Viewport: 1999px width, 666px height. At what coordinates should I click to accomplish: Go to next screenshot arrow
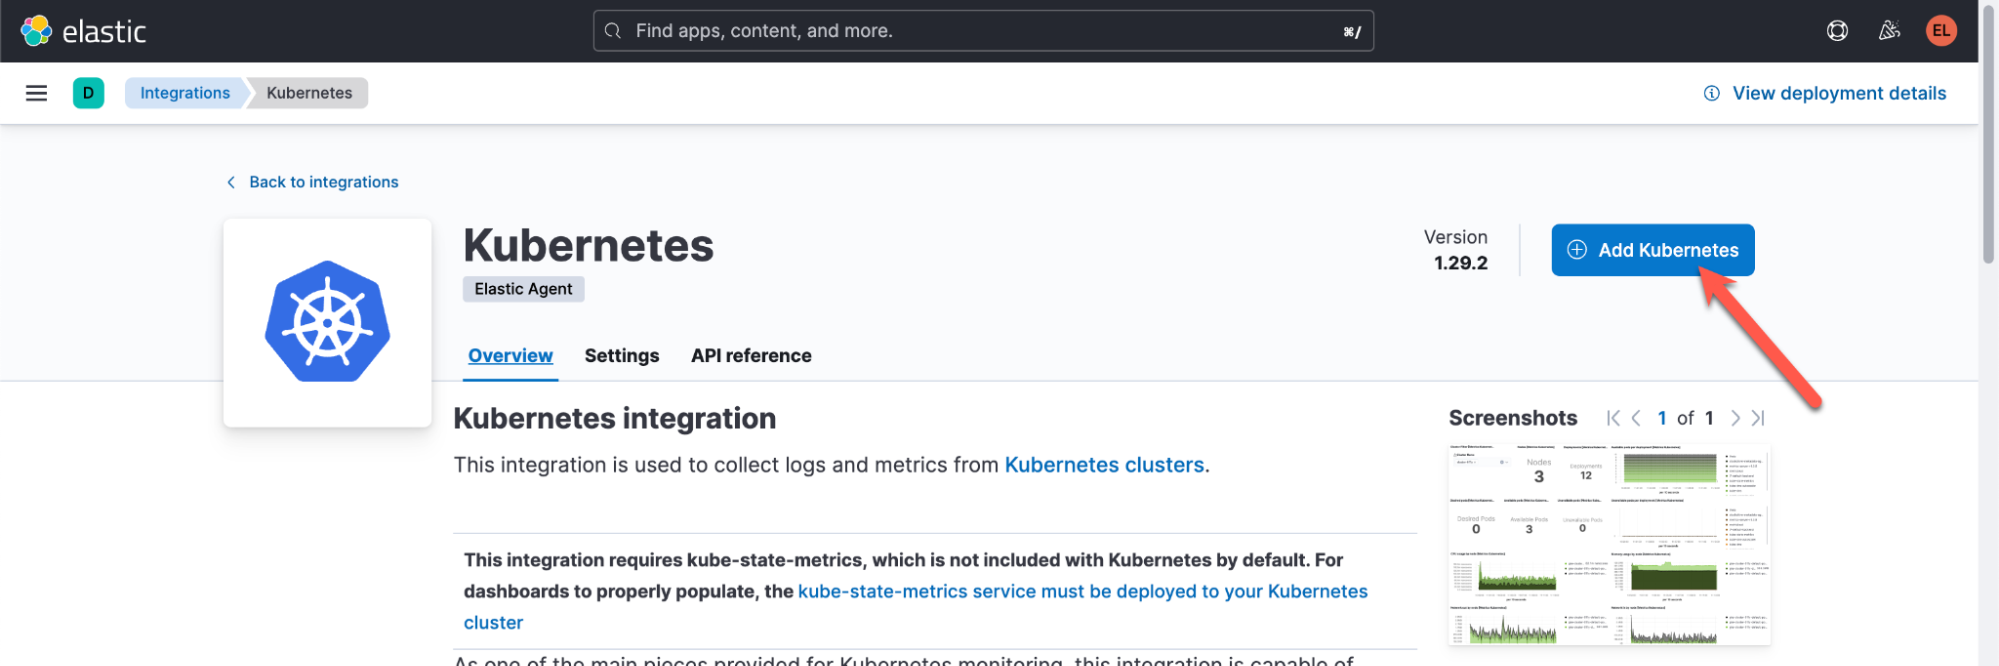1735,418
